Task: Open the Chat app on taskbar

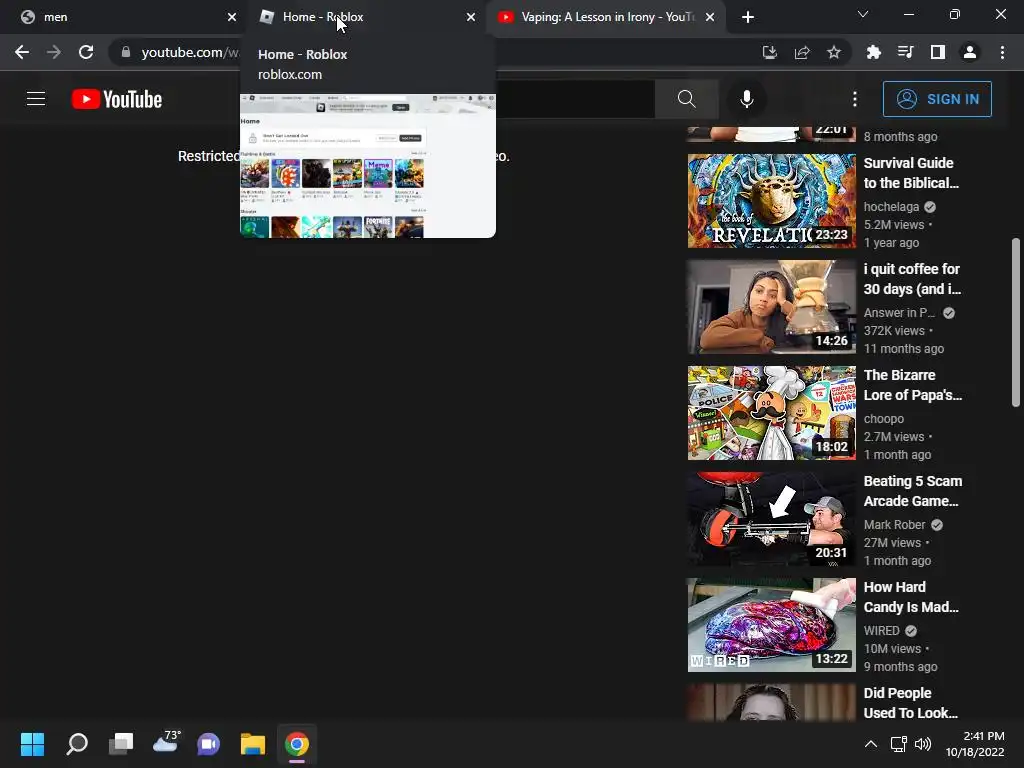Action: pos(208,744)
